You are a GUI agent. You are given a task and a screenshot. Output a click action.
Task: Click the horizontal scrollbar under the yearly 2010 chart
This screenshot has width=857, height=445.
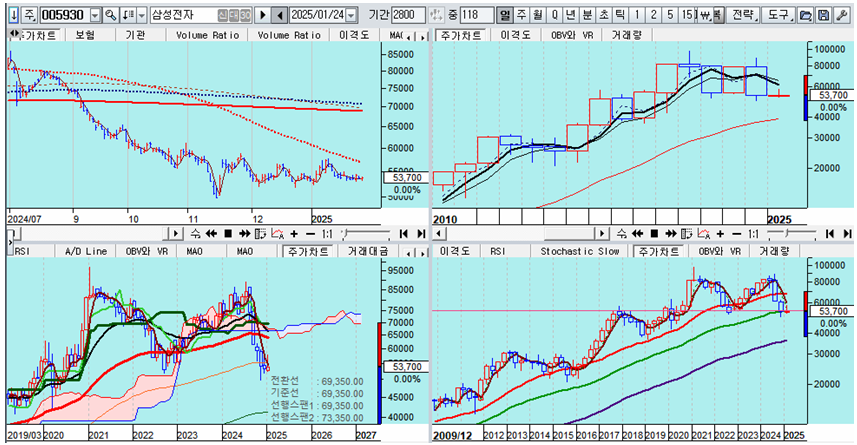click(520, 234)
